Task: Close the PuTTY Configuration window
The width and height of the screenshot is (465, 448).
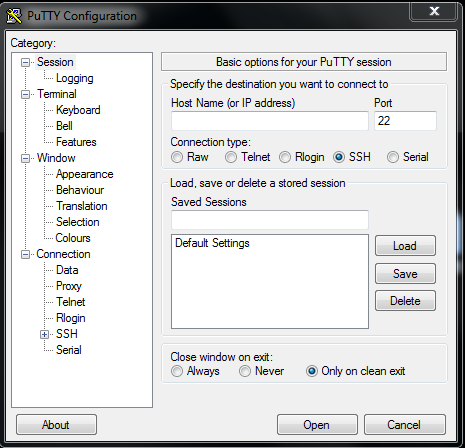Action: tap(433, 12)
